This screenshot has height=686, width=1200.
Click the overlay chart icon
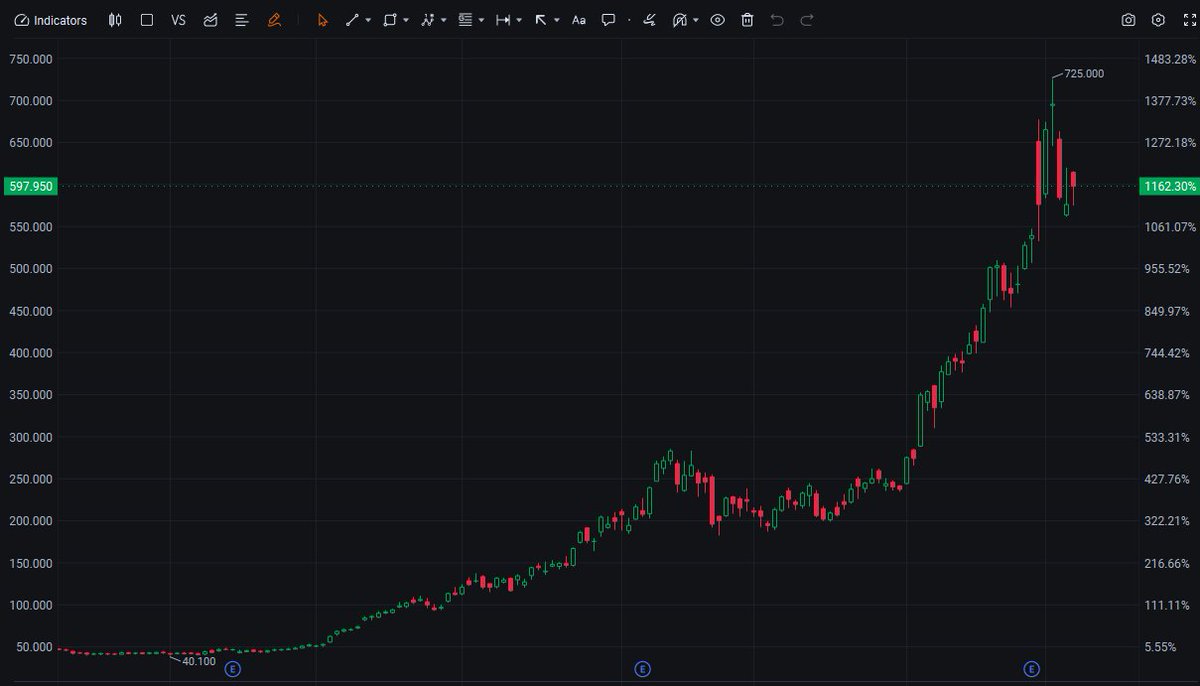point(210,20)
